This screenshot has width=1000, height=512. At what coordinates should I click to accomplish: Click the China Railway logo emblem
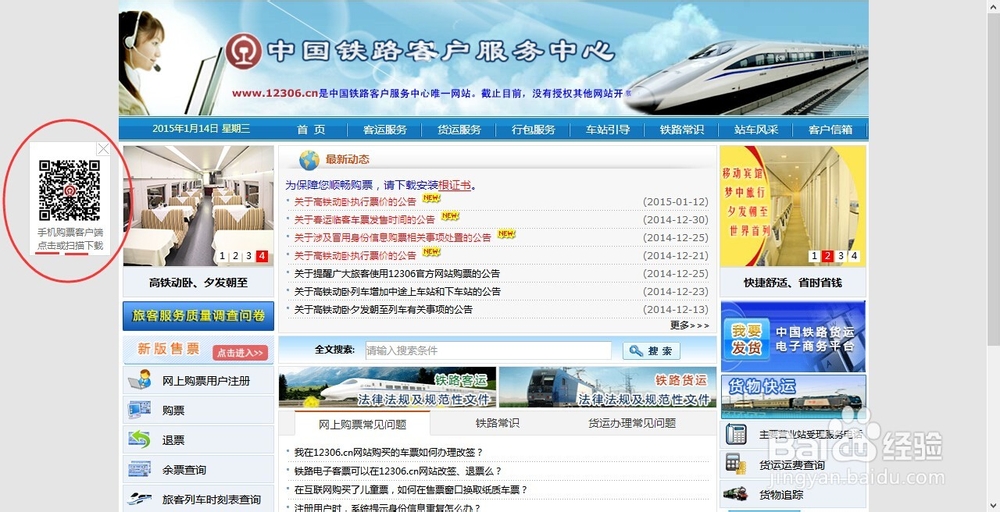[244, 52]
